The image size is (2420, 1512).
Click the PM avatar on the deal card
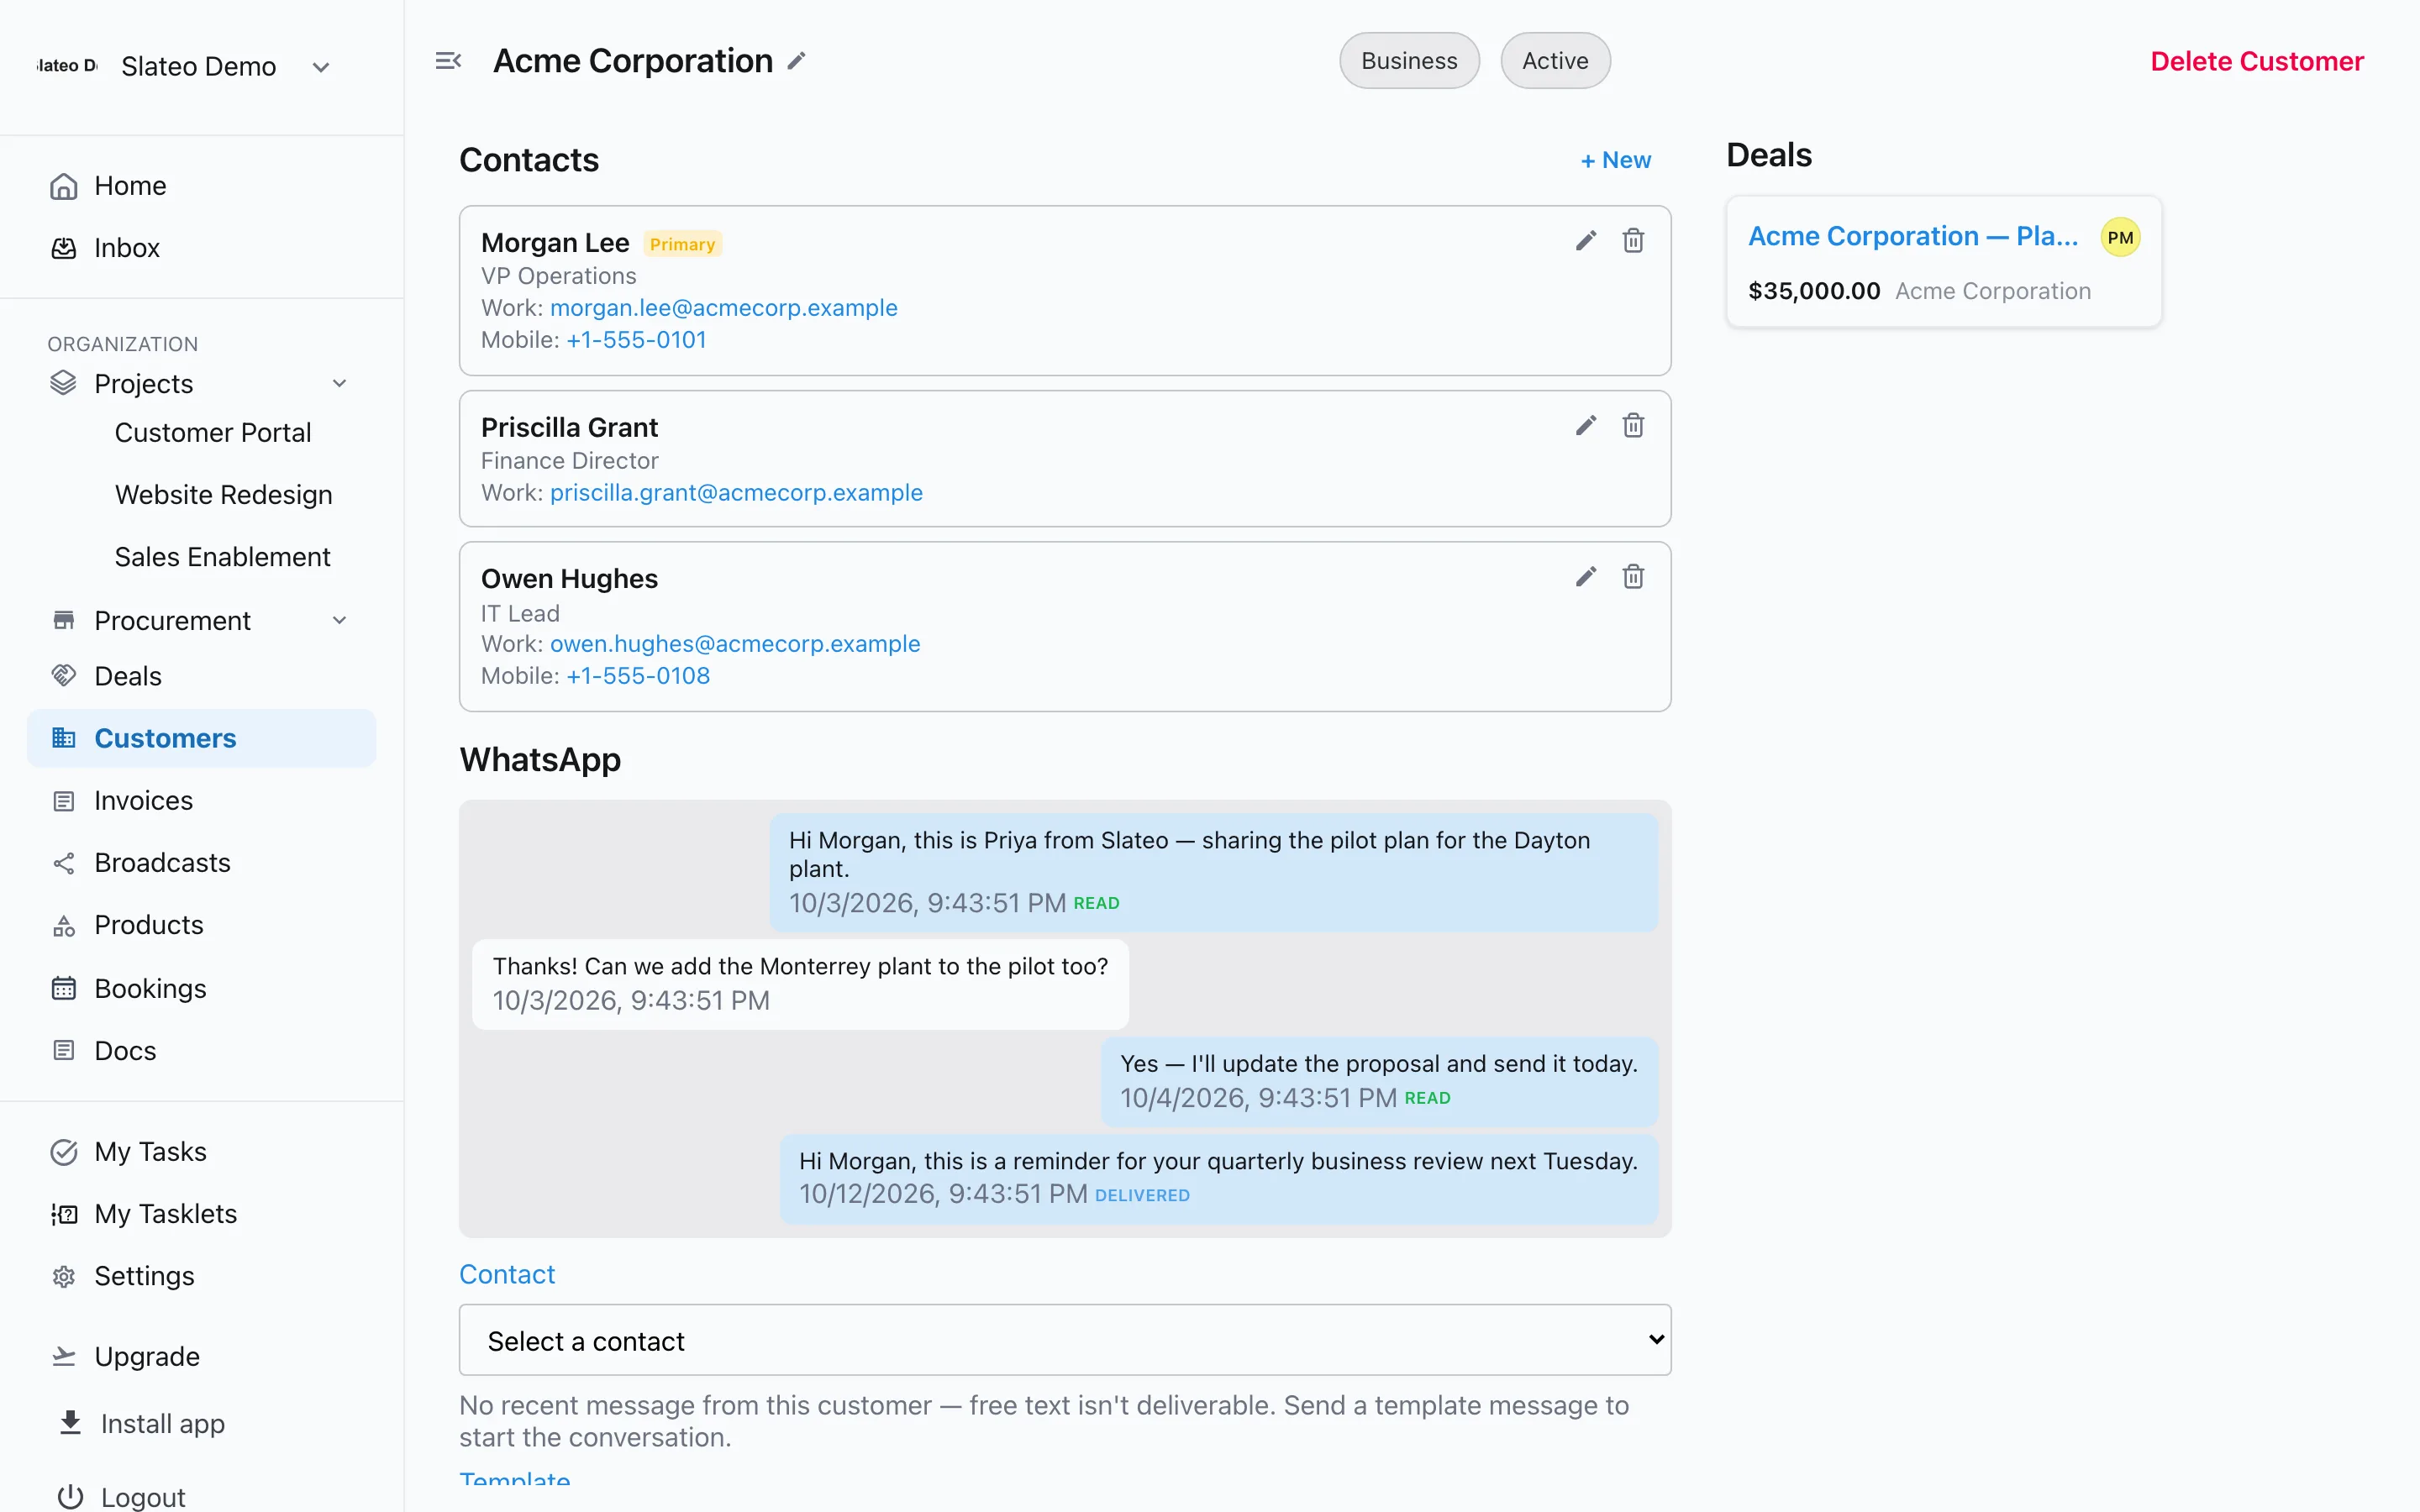(x=2120, y=237)
